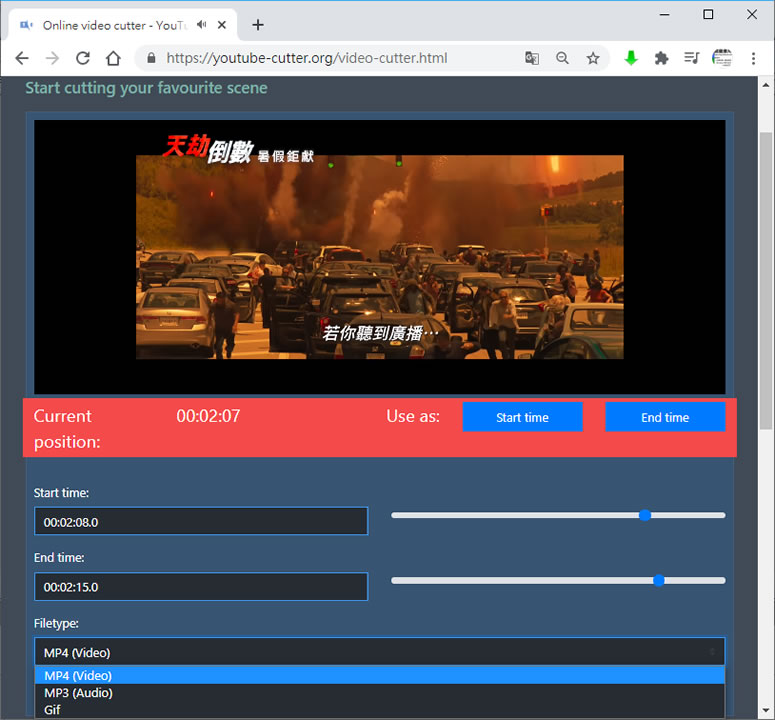Bookmark this page with the star icon
The image size is (775, 720).
pyautogui.click(x=593, y=58)
